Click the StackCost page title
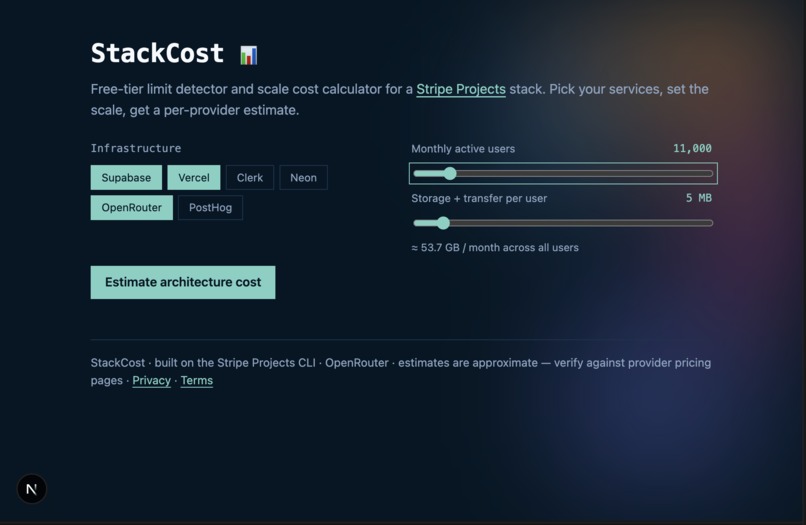The width and height of the screenshot is (806, 525). click(x=157, y=53)
